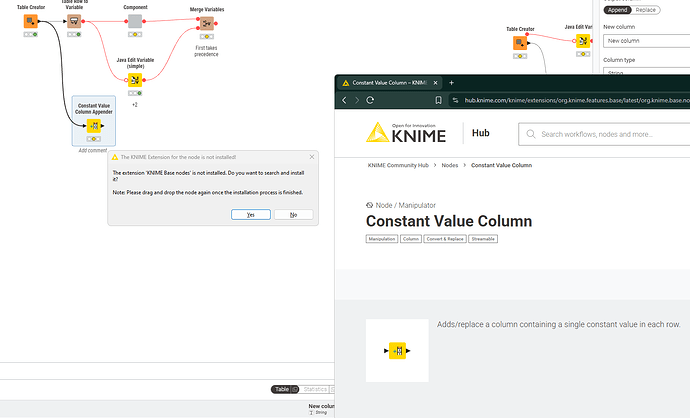Choose the Append output option

click(x=615, y=9)
